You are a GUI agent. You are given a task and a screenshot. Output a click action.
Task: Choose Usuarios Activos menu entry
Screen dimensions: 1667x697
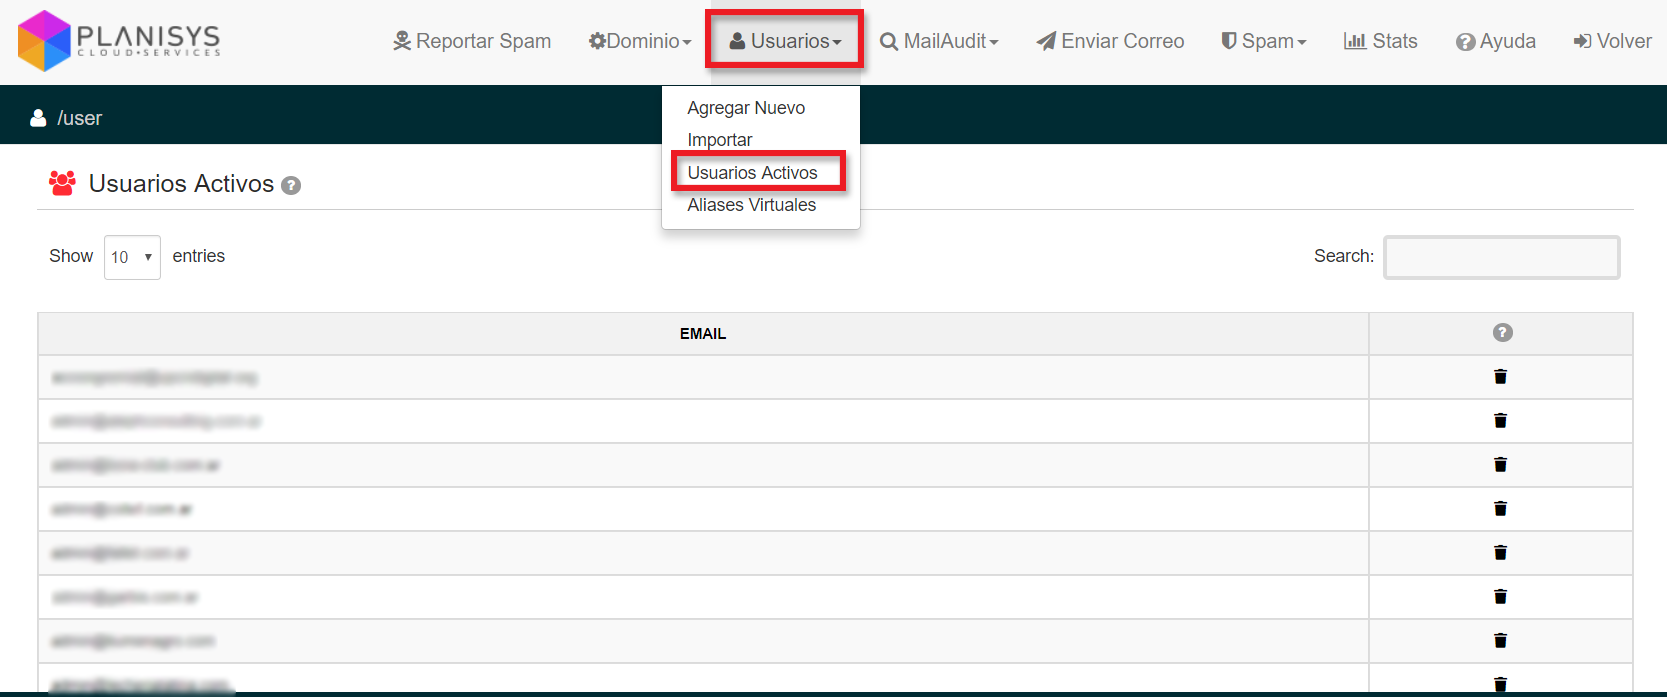tap(752, 173)
